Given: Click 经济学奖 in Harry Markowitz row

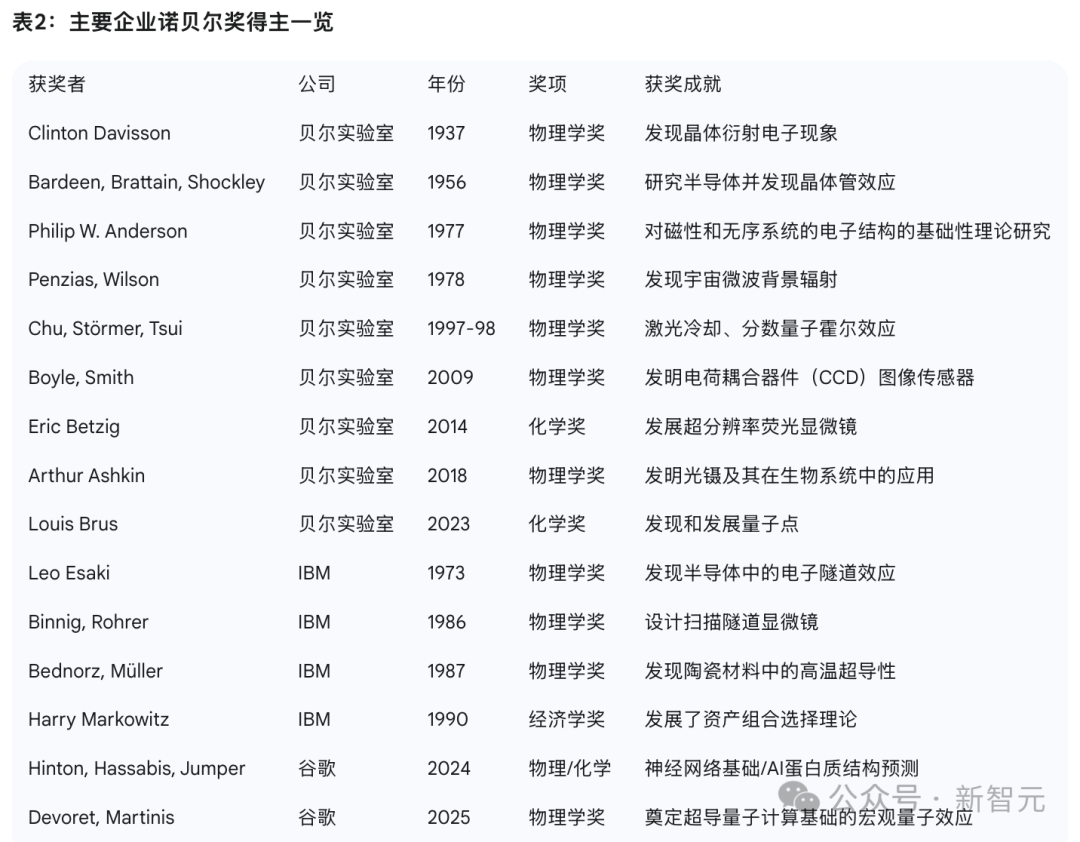Looking at the screenshot, I should point(566,719).
